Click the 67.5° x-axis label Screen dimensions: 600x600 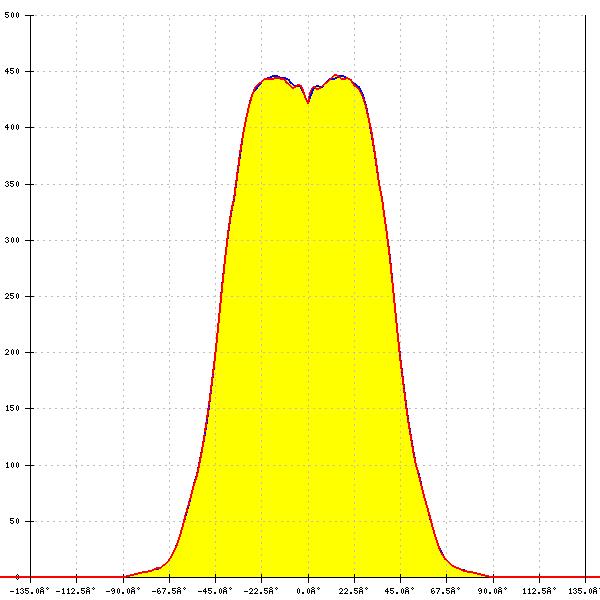point(446,591)
